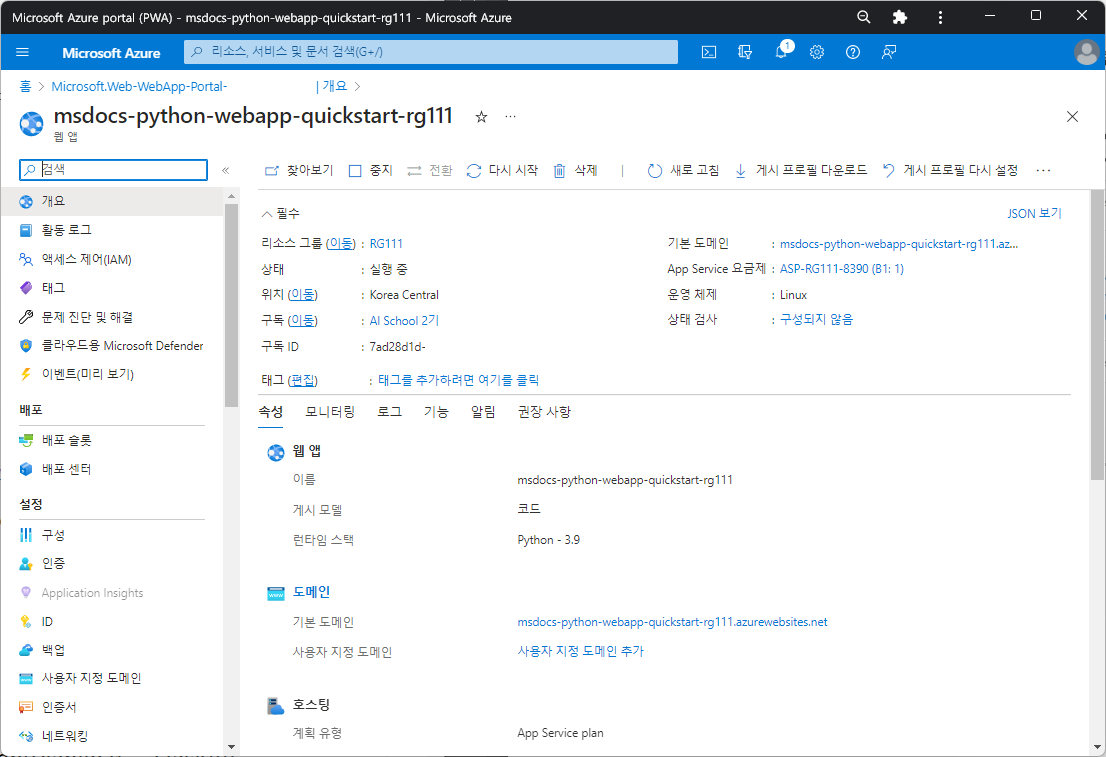Collapse the left navigation menu

pos(226,170)
